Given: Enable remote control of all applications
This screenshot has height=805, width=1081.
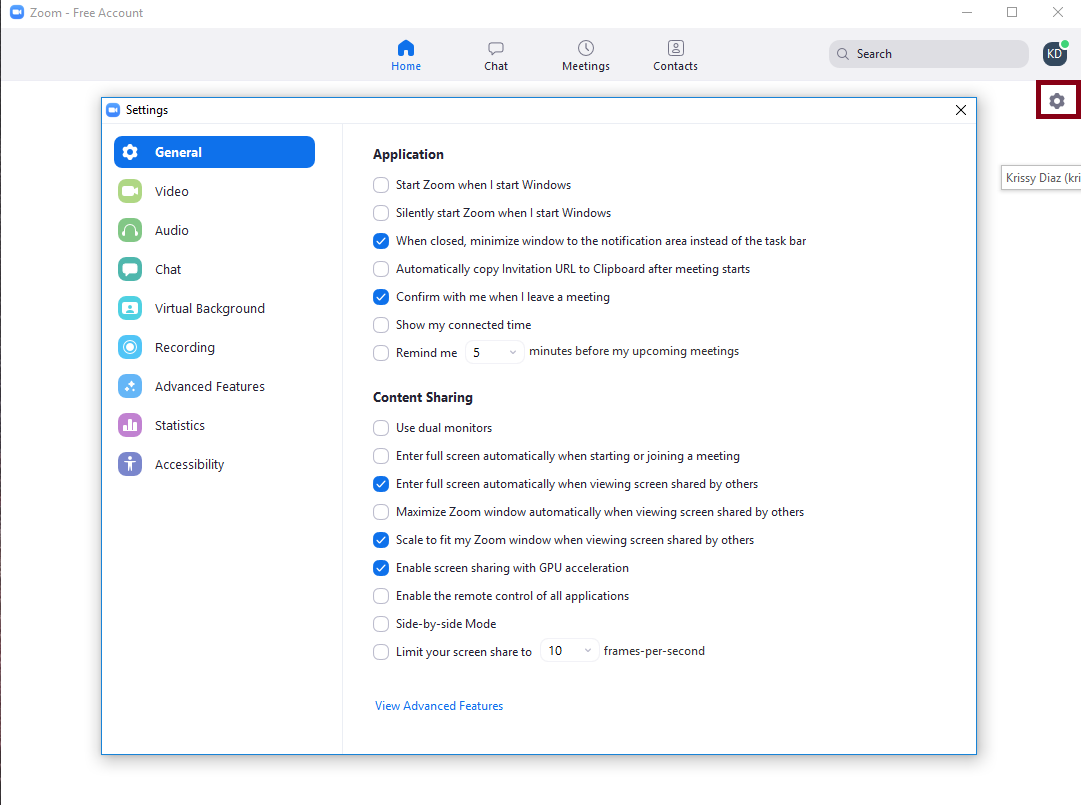Looking at the screenshot, I should [x=381, y=596].
